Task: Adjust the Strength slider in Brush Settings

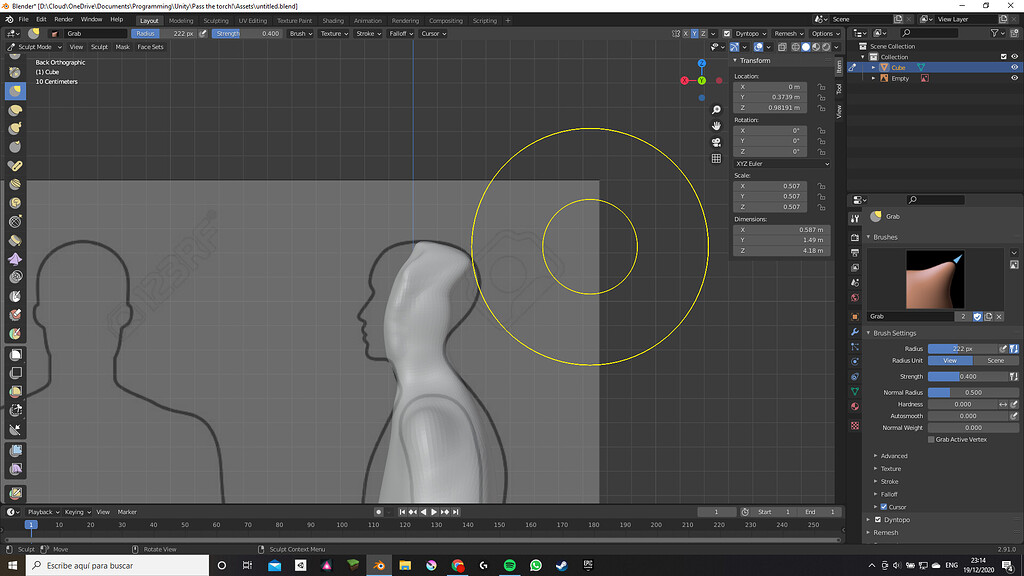Action: tap(968, 376)
